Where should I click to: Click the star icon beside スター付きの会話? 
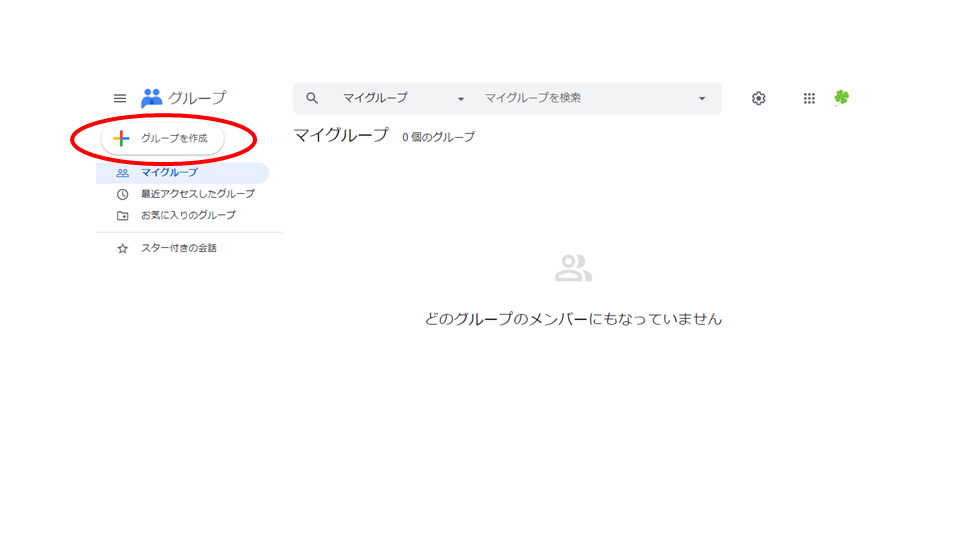pos(122,248)
